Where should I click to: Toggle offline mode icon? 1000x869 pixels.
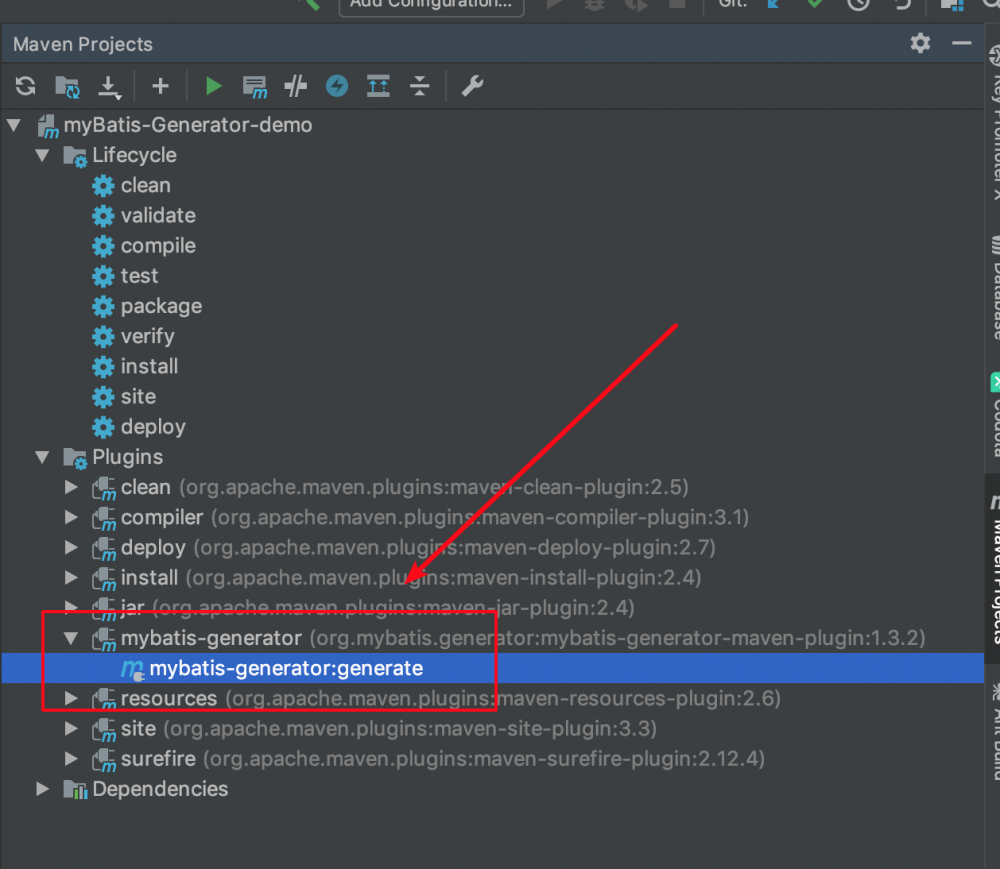295,85
